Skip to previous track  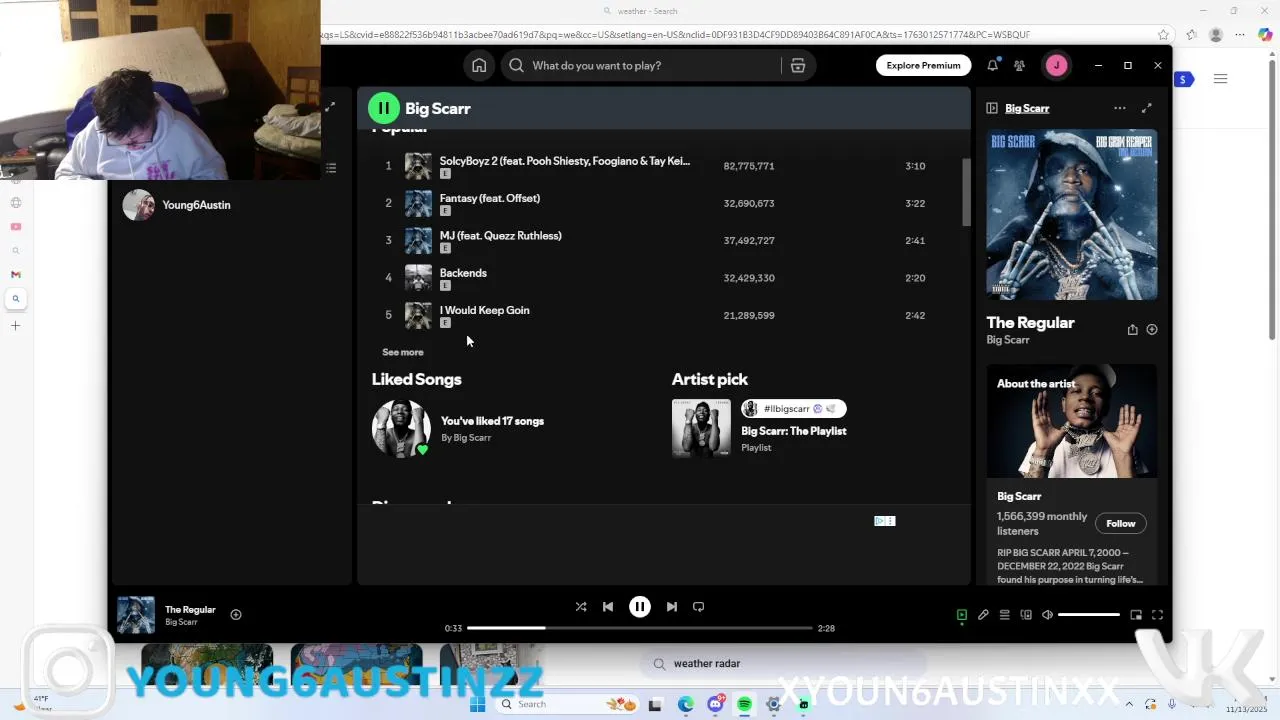(x=608, y=607)
